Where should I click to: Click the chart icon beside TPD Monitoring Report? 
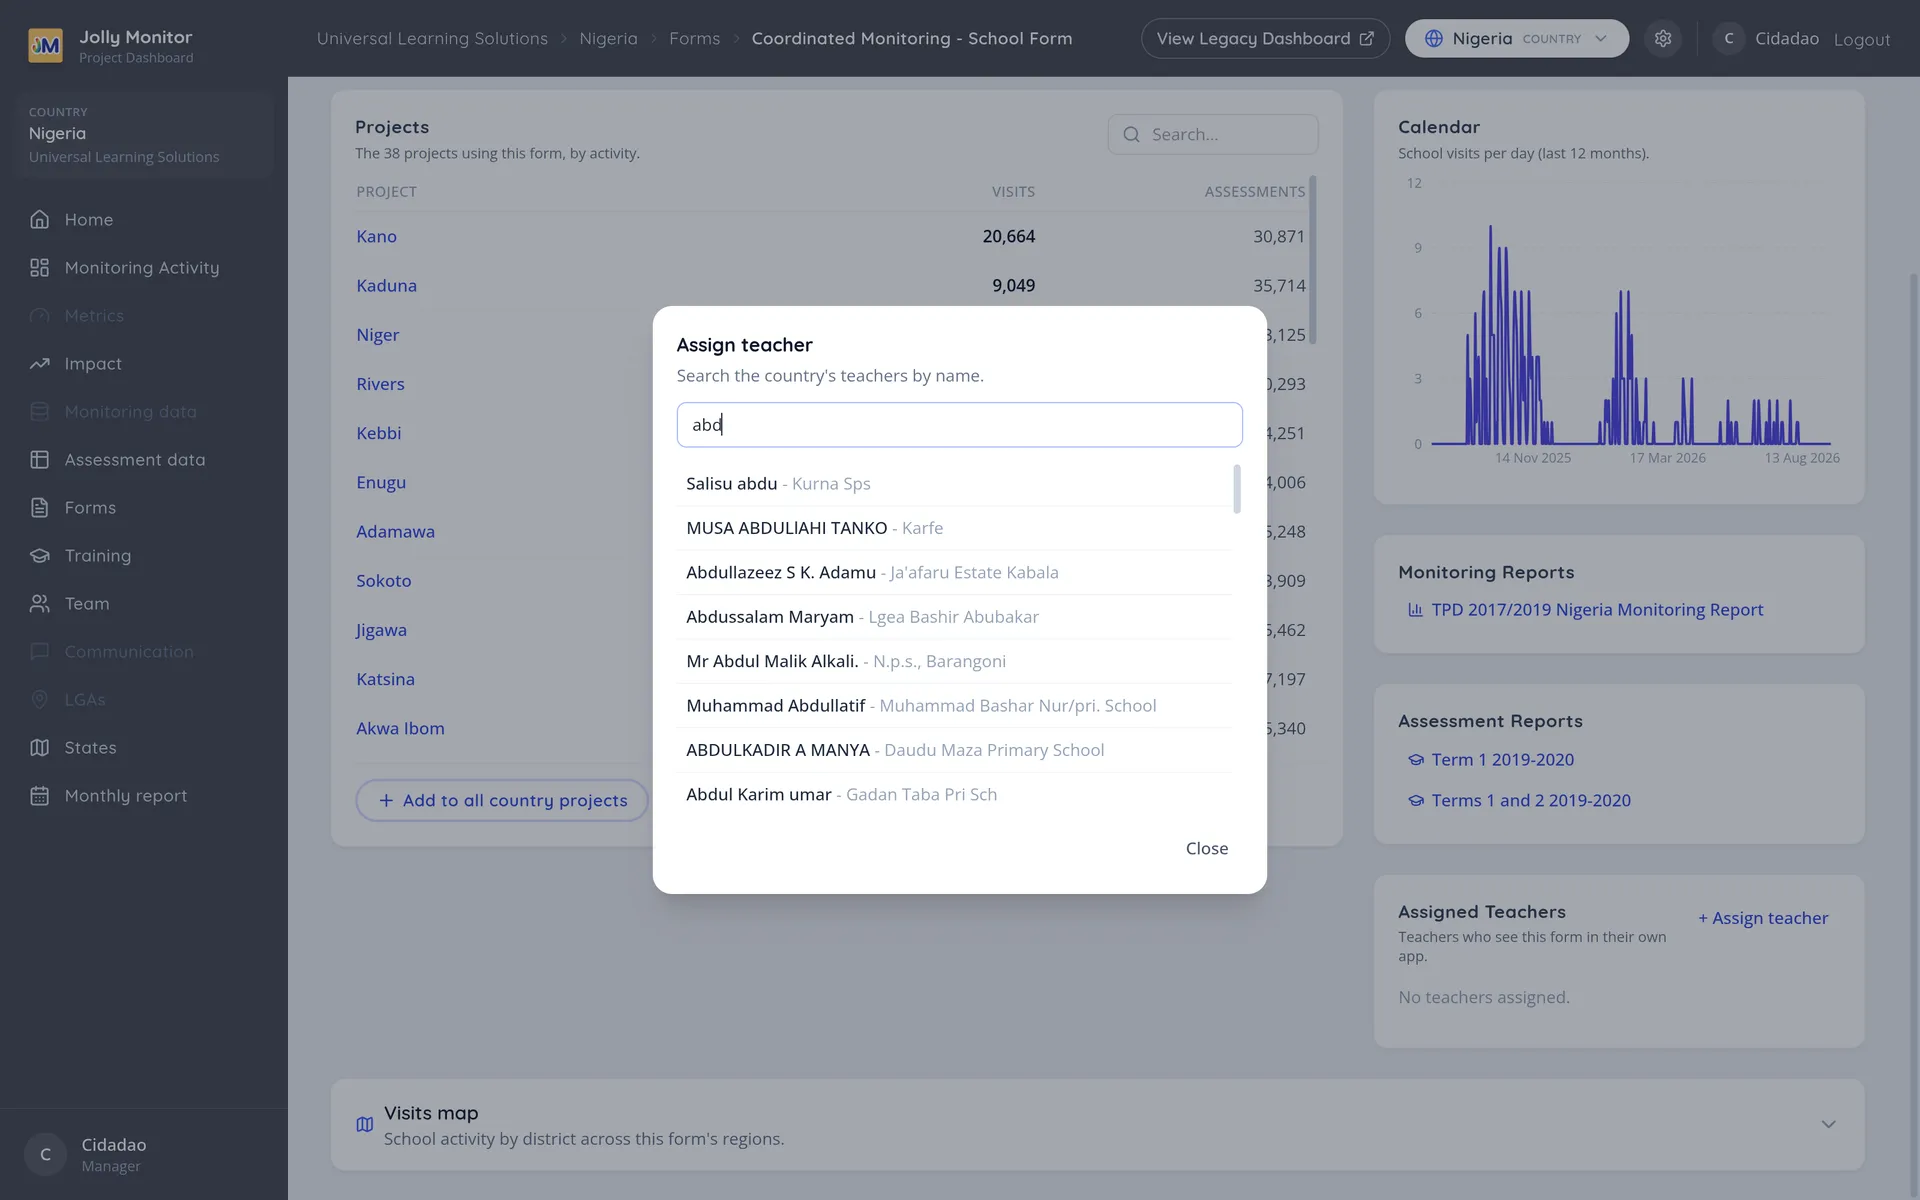point(1416,610)
